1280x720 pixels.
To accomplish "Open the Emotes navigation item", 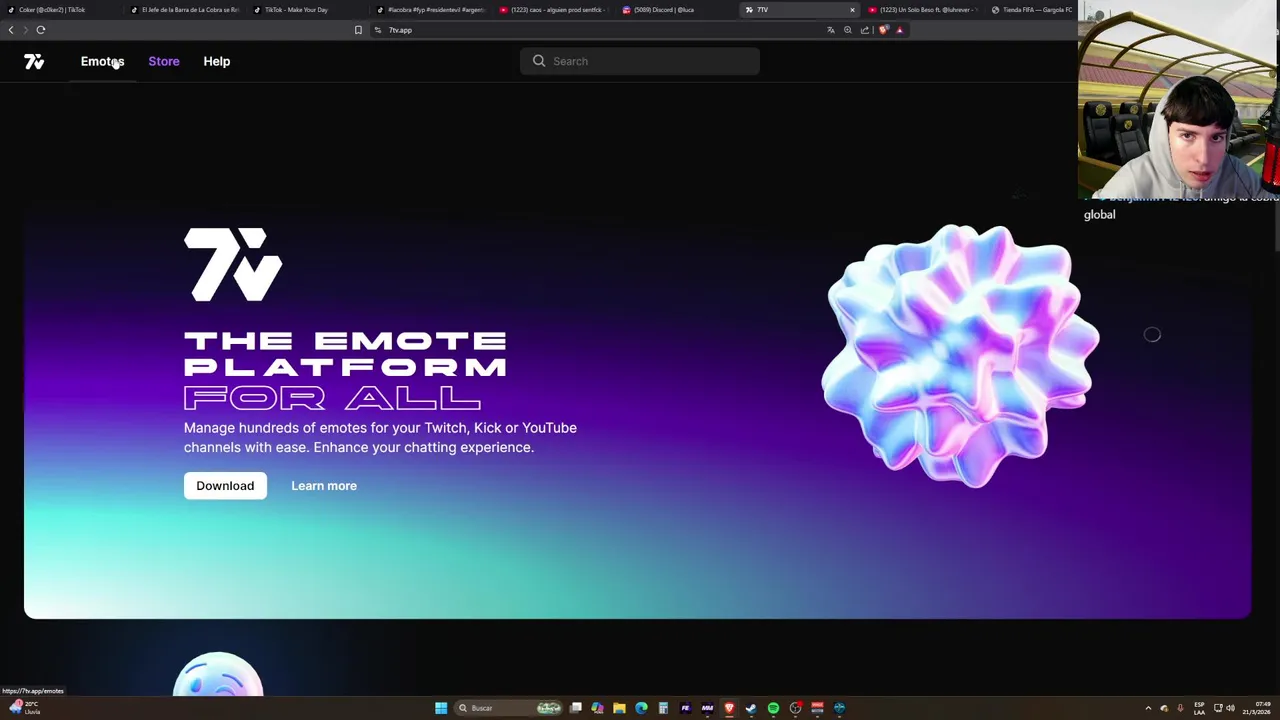I will click(102, 61).
